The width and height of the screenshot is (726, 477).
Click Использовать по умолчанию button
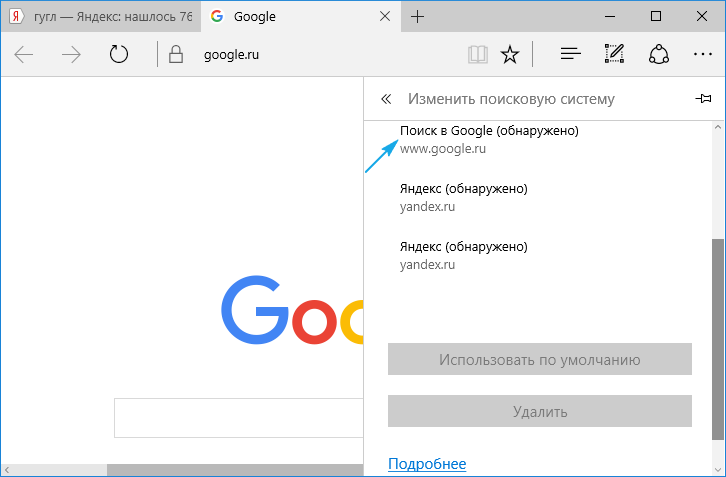[540, 359]
